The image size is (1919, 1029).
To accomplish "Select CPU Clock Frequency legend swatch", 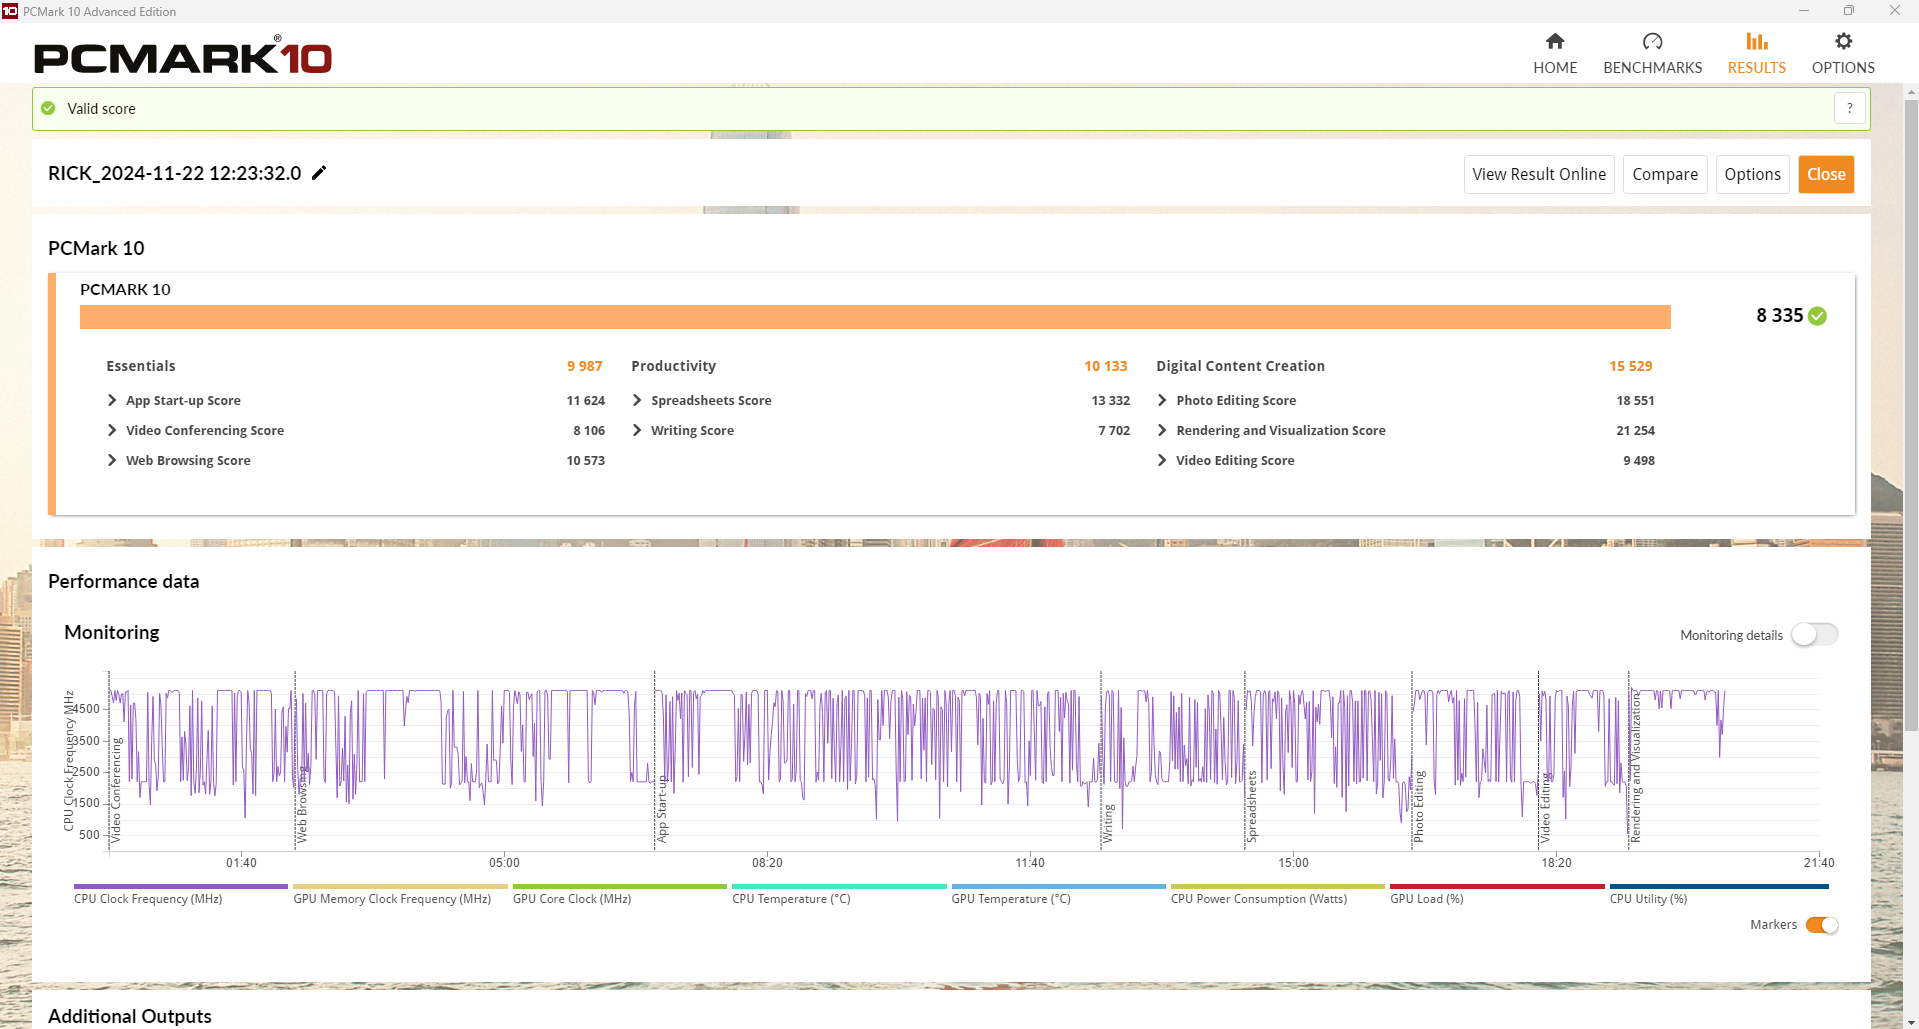I will (180, 886).
